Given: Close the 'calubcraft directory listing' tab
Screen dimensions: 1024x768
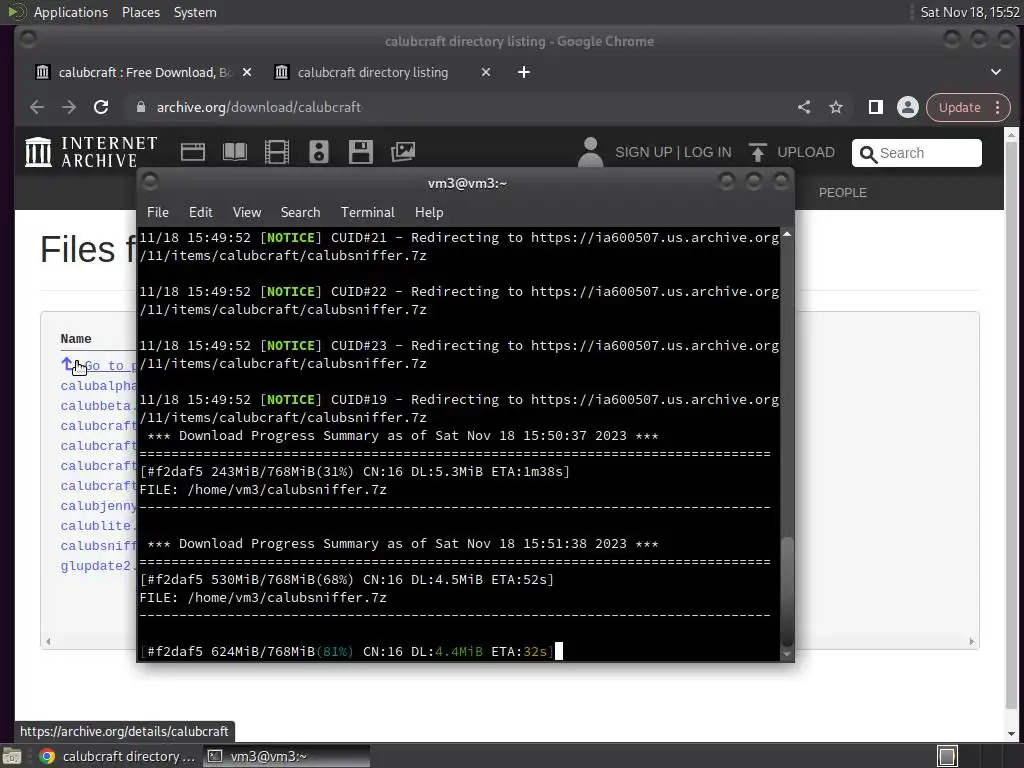Looking at the screenshot, I should pos(486,72).
